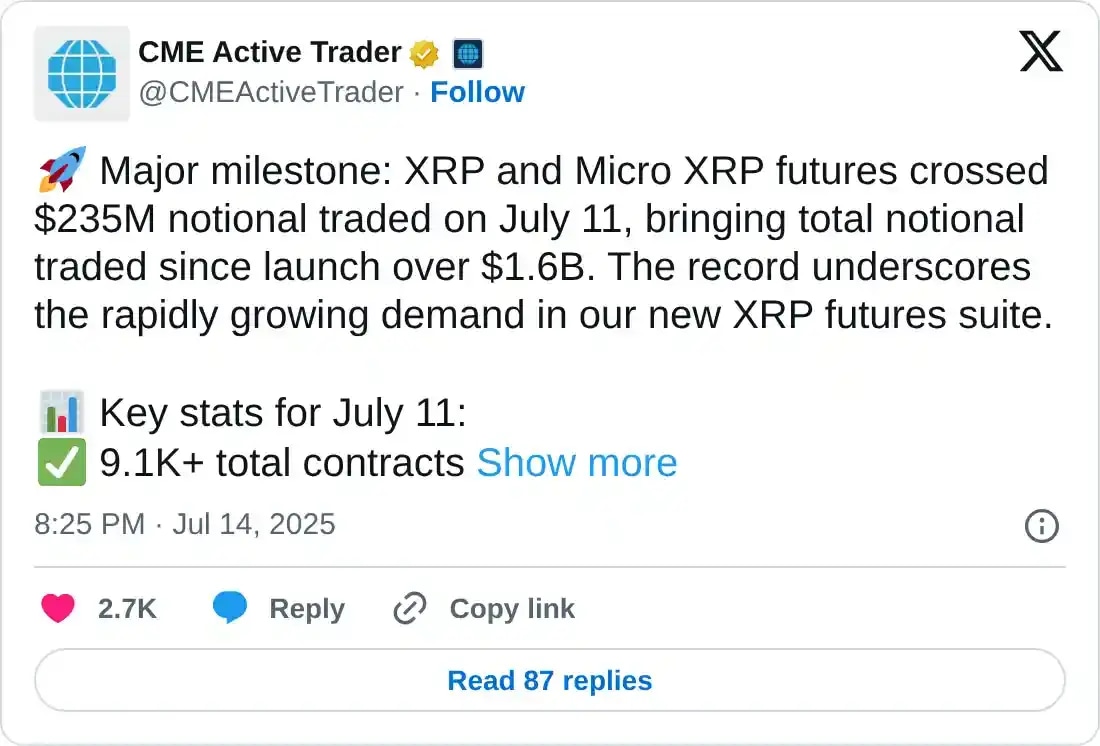Toggle the green checkmark stats line
Image resolution: width=1100 pixels, height=746 pixels.
[62, 462]
